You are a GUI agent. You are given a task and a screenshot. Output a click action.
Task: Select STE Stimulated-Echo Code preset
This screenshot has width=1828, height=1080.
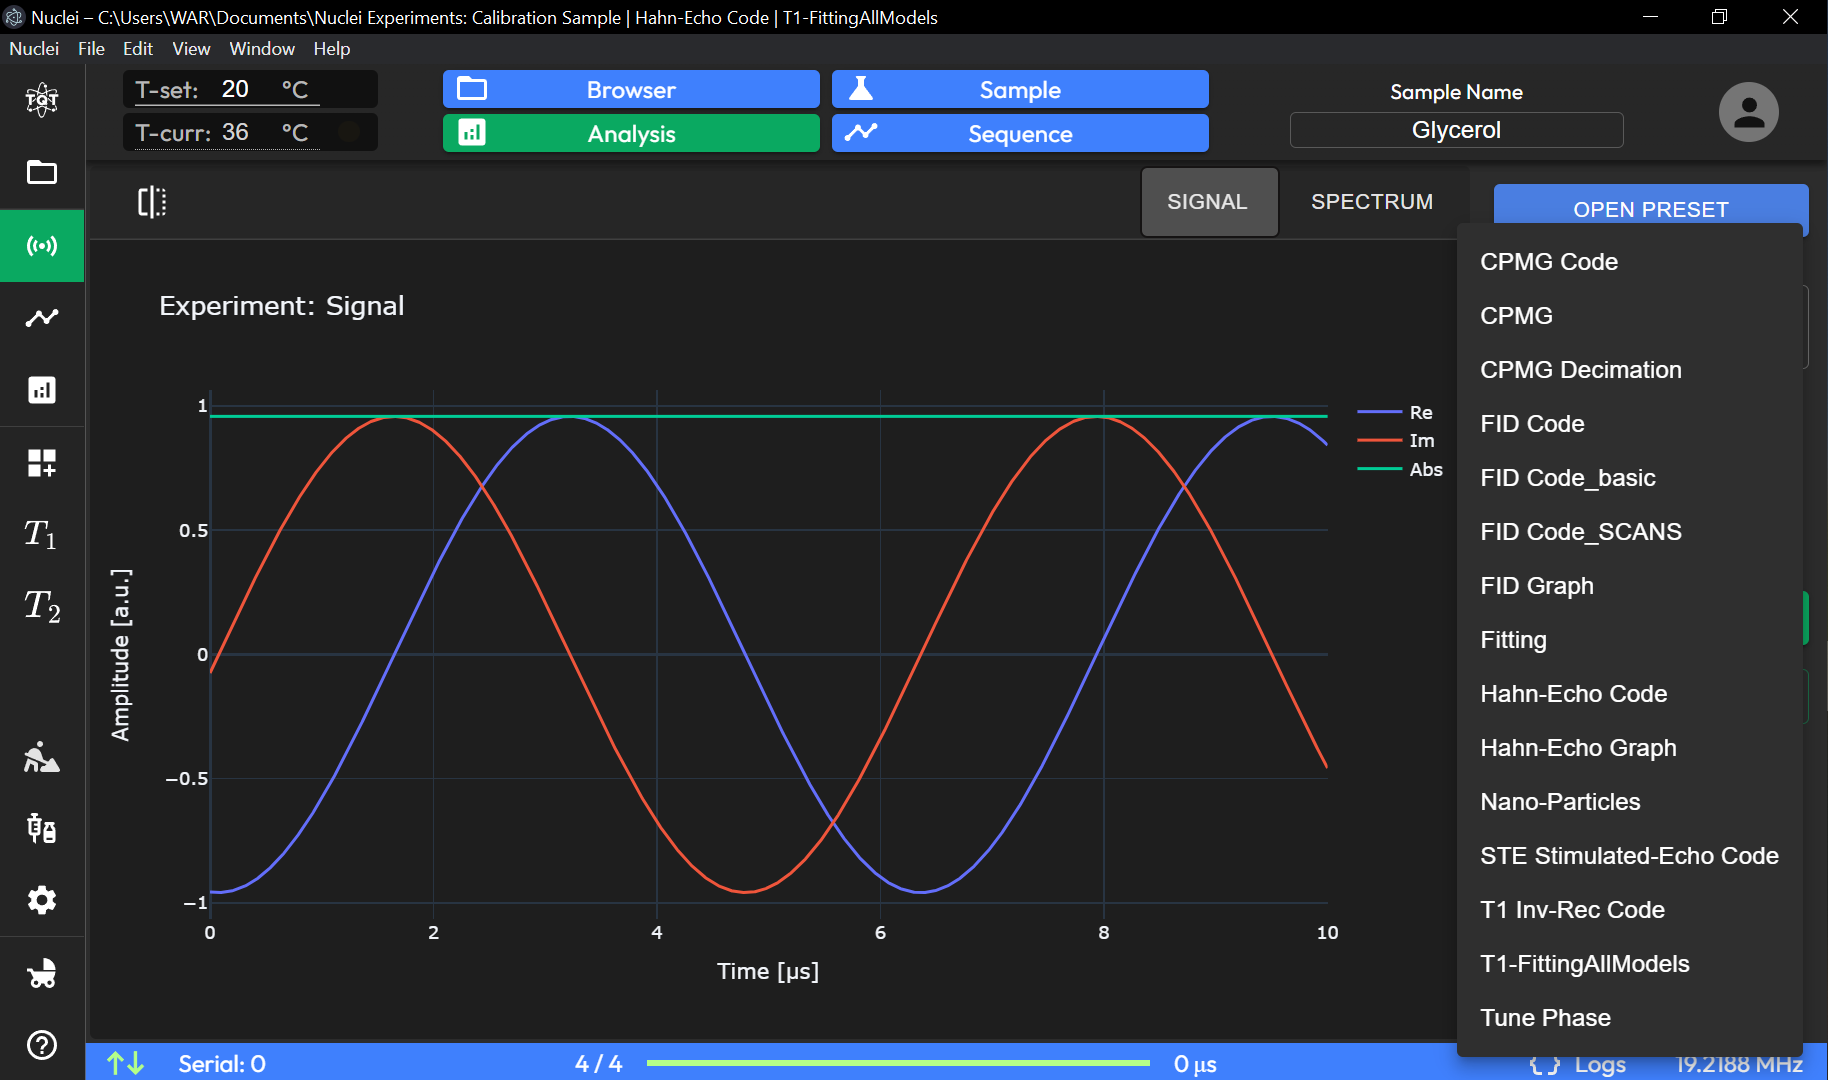point(1630,856)
